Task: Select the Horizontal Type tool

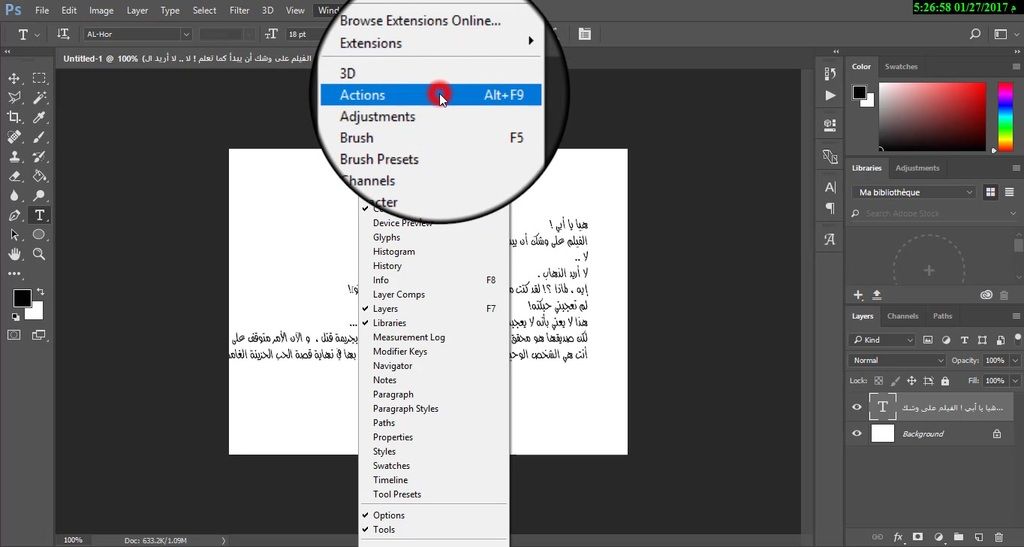Action: (x=39, y=215)
